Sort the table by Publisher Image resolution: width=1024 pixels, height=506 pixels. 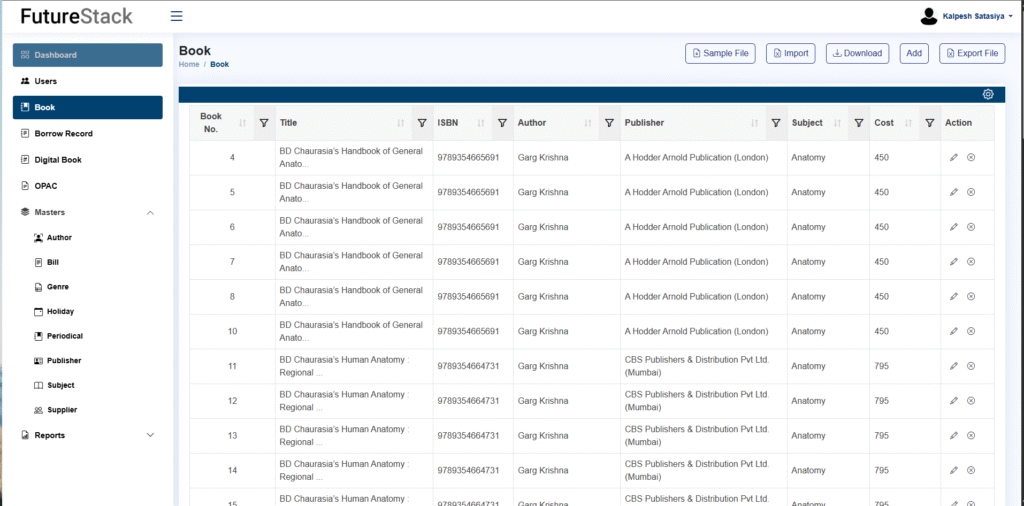pos(755,123)
